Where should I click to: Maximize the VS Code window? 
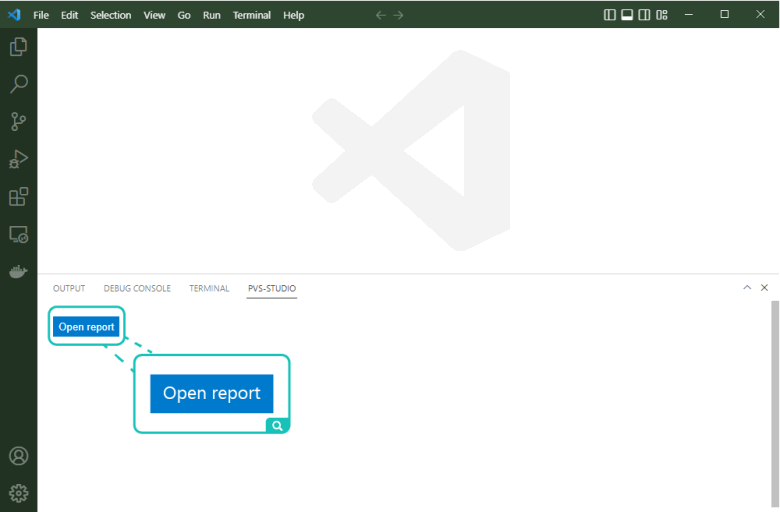coord(724,15)
